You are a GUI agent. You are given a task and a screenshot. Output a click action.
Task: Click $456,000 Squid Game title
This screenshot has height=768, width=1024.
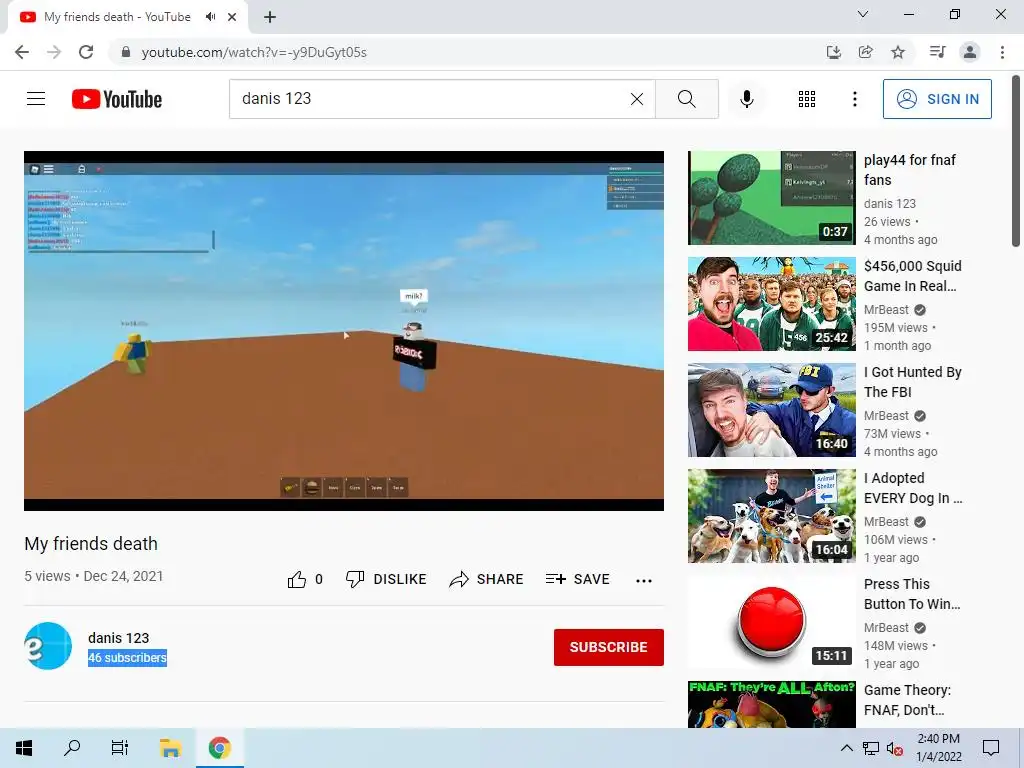coord(912,276)
